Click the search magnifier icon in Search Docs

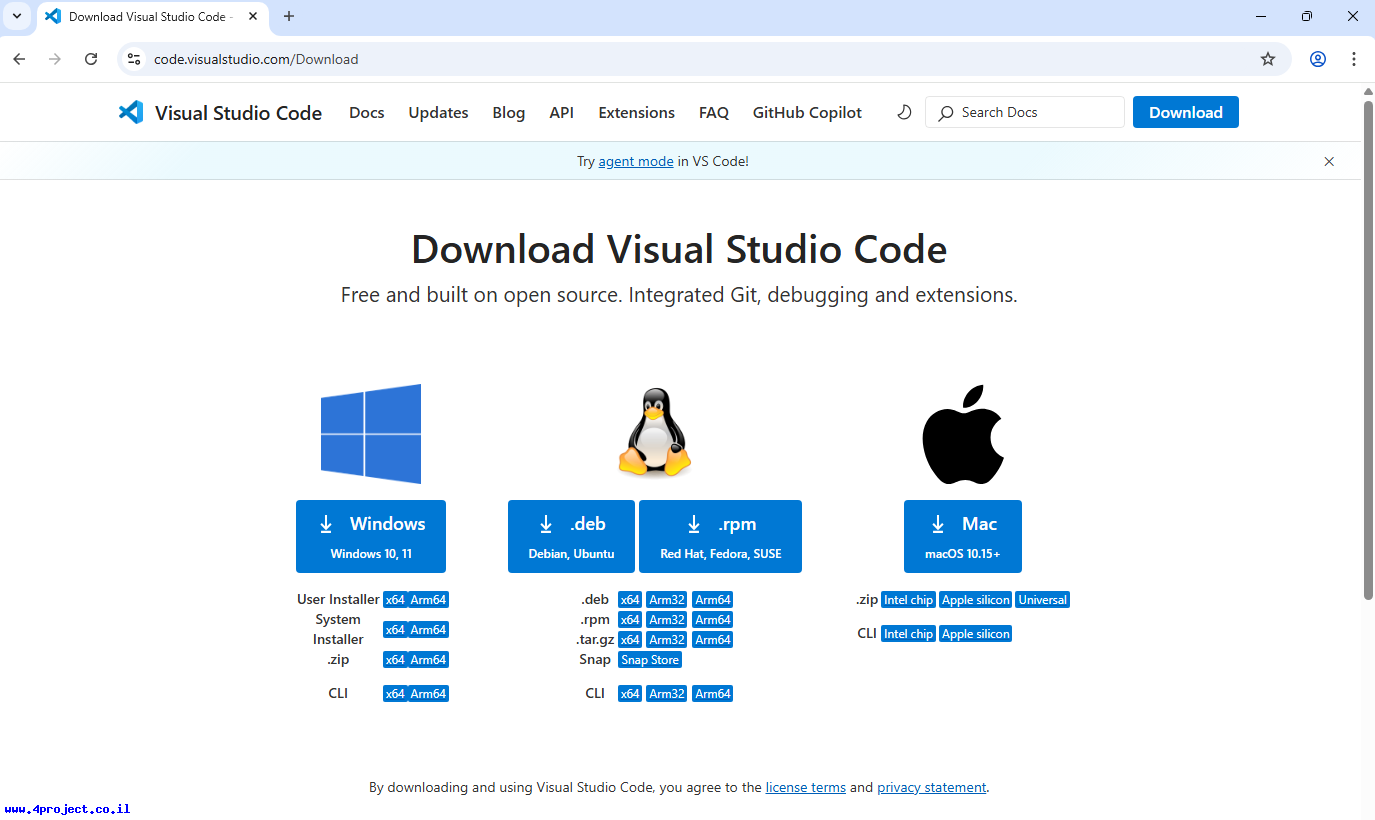point(946,113)
